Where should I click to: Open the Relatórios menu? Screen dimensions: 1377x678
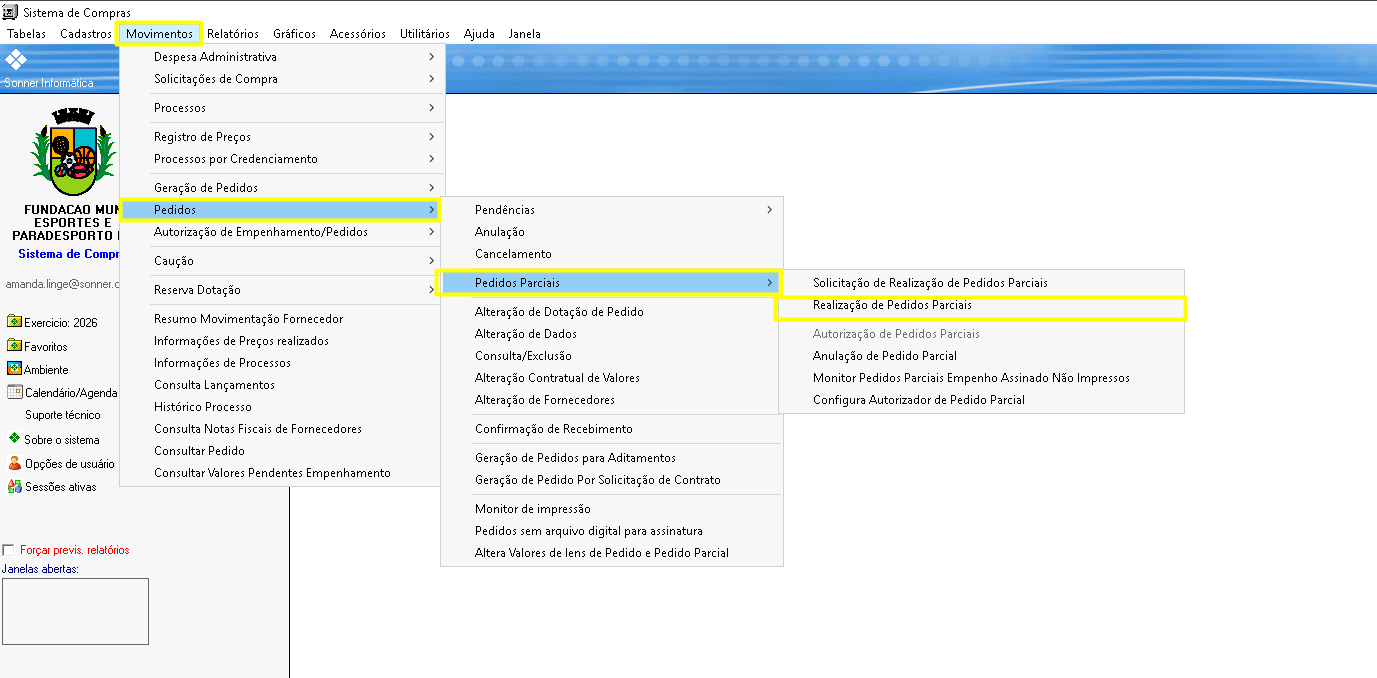(x=232, y=34)
